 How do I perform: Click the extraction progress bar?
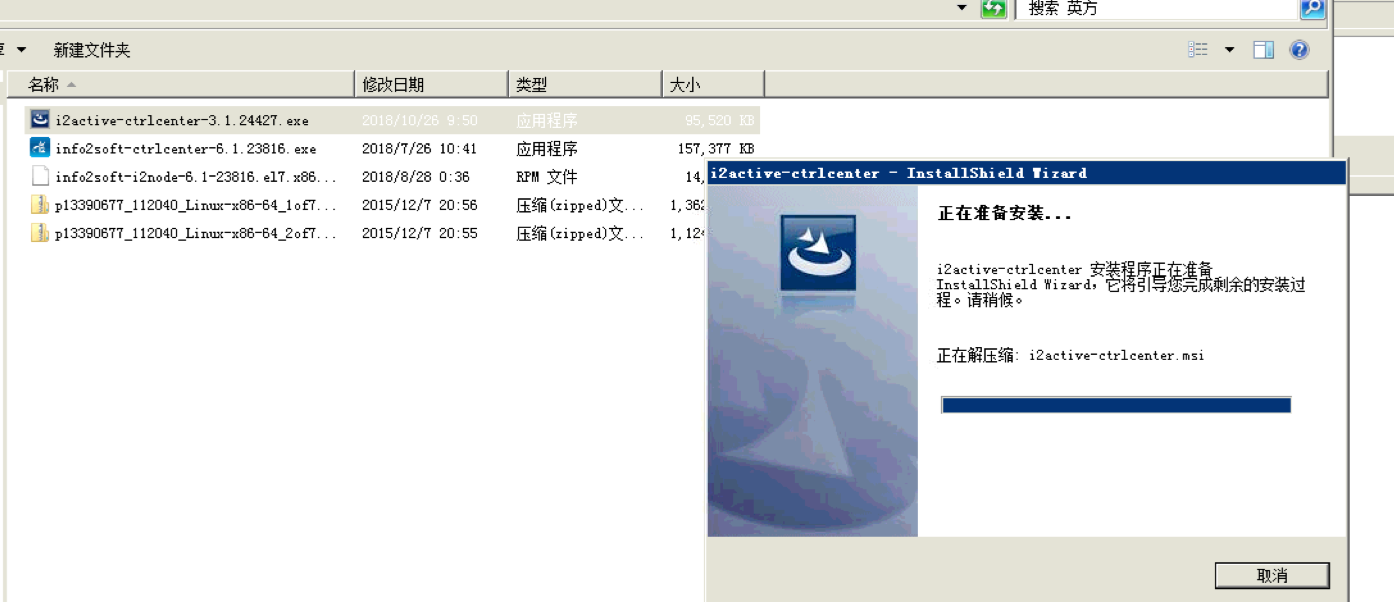coord(1116,405)
